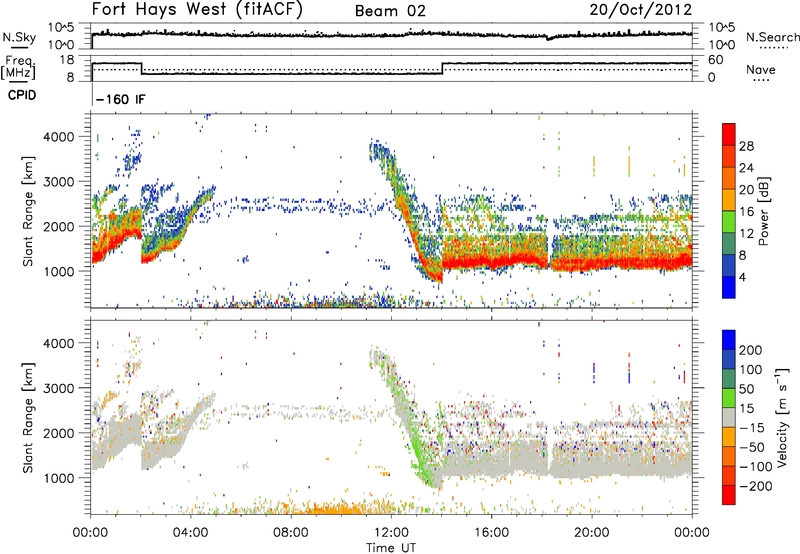800x554 pixels.
Task: Click the frequency step-up in the Freq. trace
Action: click(x=442, y=68)
